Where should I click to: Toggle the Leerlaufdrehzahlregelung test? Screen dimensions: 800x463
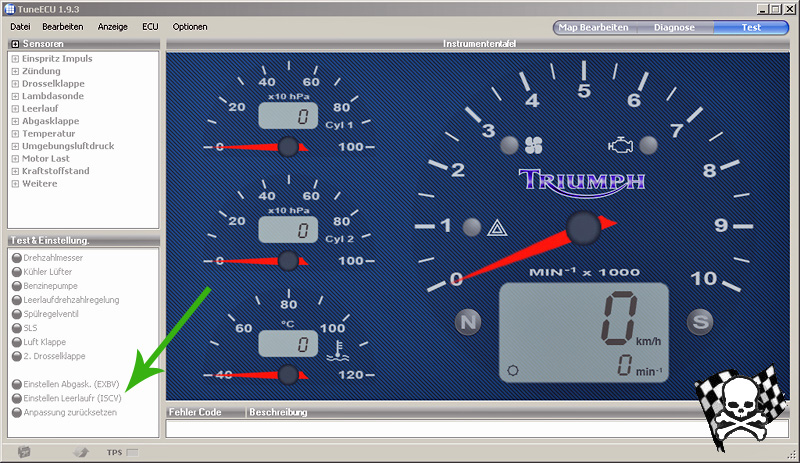17,300
